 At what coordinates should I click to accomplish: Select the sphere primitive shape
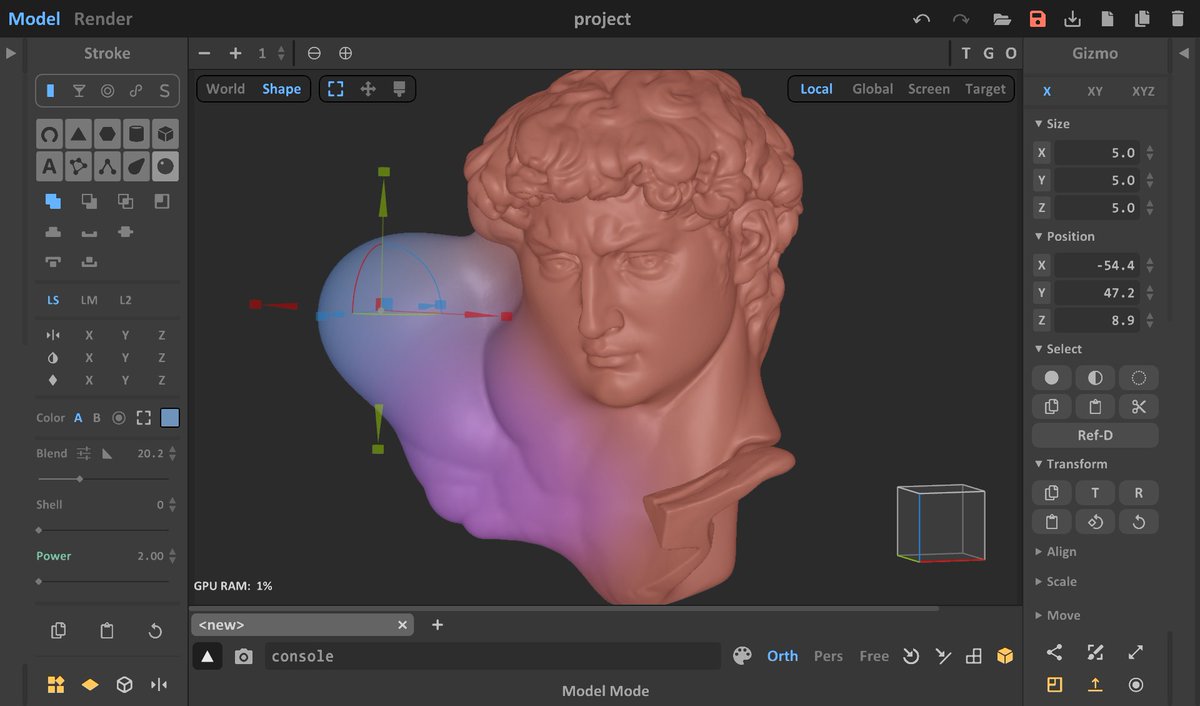pos(166,166)
